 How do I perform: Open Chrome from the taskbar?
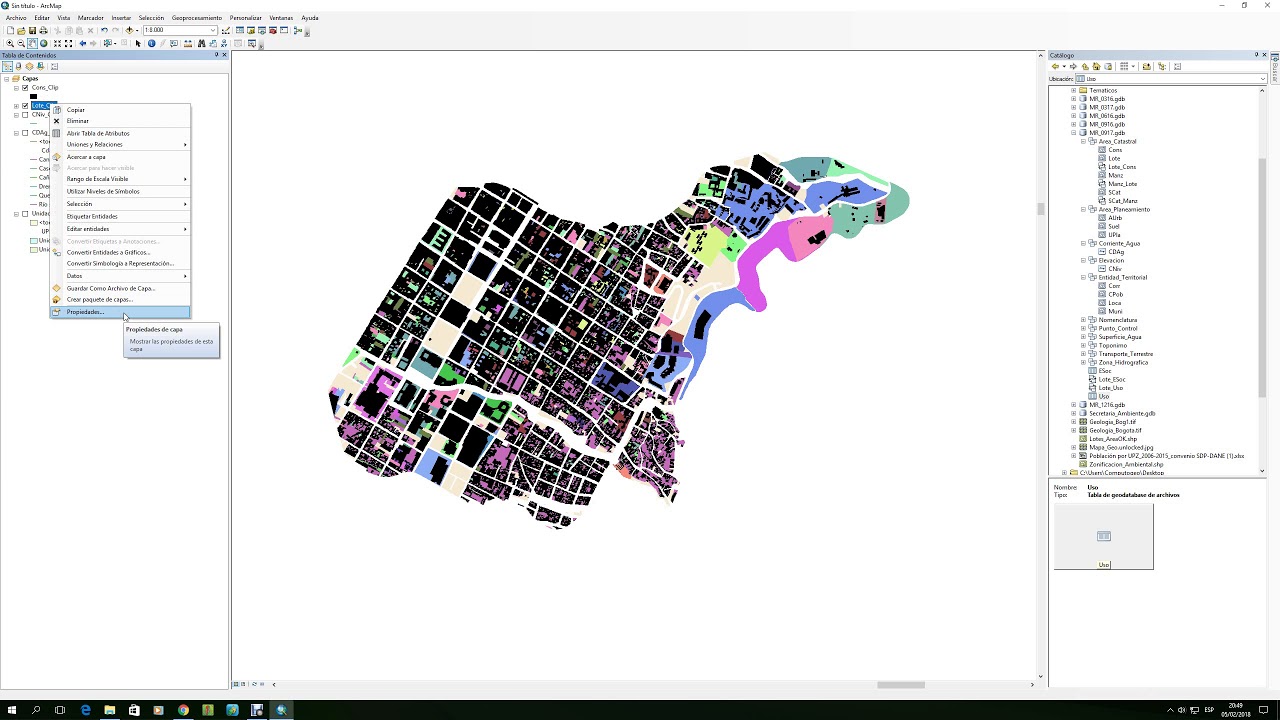[183, 710]
